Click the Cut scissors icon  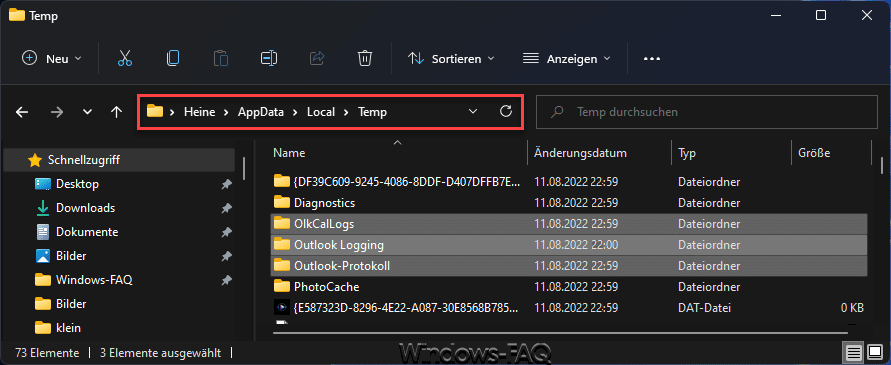click(x=125, y=59)
